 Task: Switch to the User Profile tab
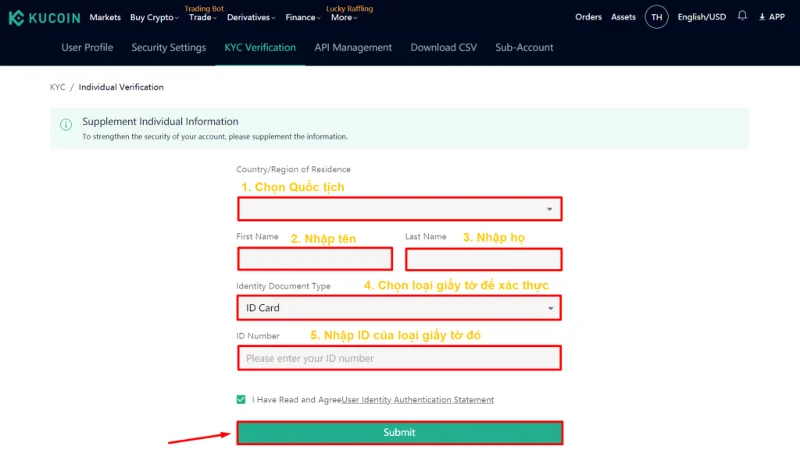pos(87,47)
